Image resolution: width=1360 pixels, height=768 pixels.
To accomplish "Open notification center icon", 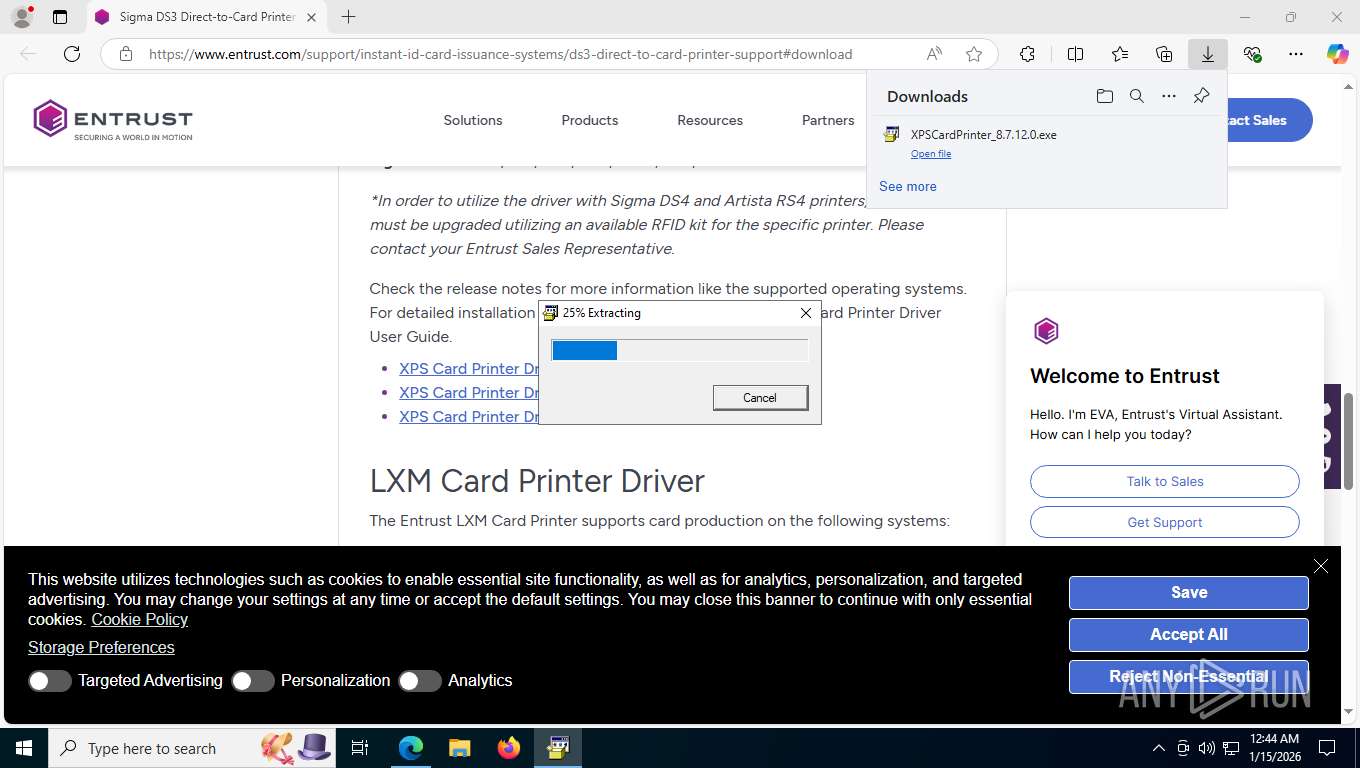I will point(1327,748).
